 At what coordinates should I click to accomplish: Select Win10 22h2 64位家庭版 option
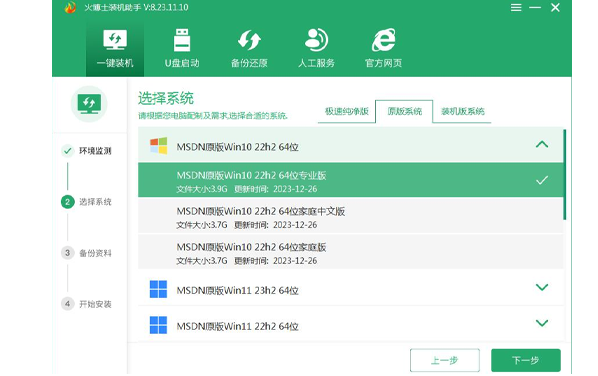350,252
